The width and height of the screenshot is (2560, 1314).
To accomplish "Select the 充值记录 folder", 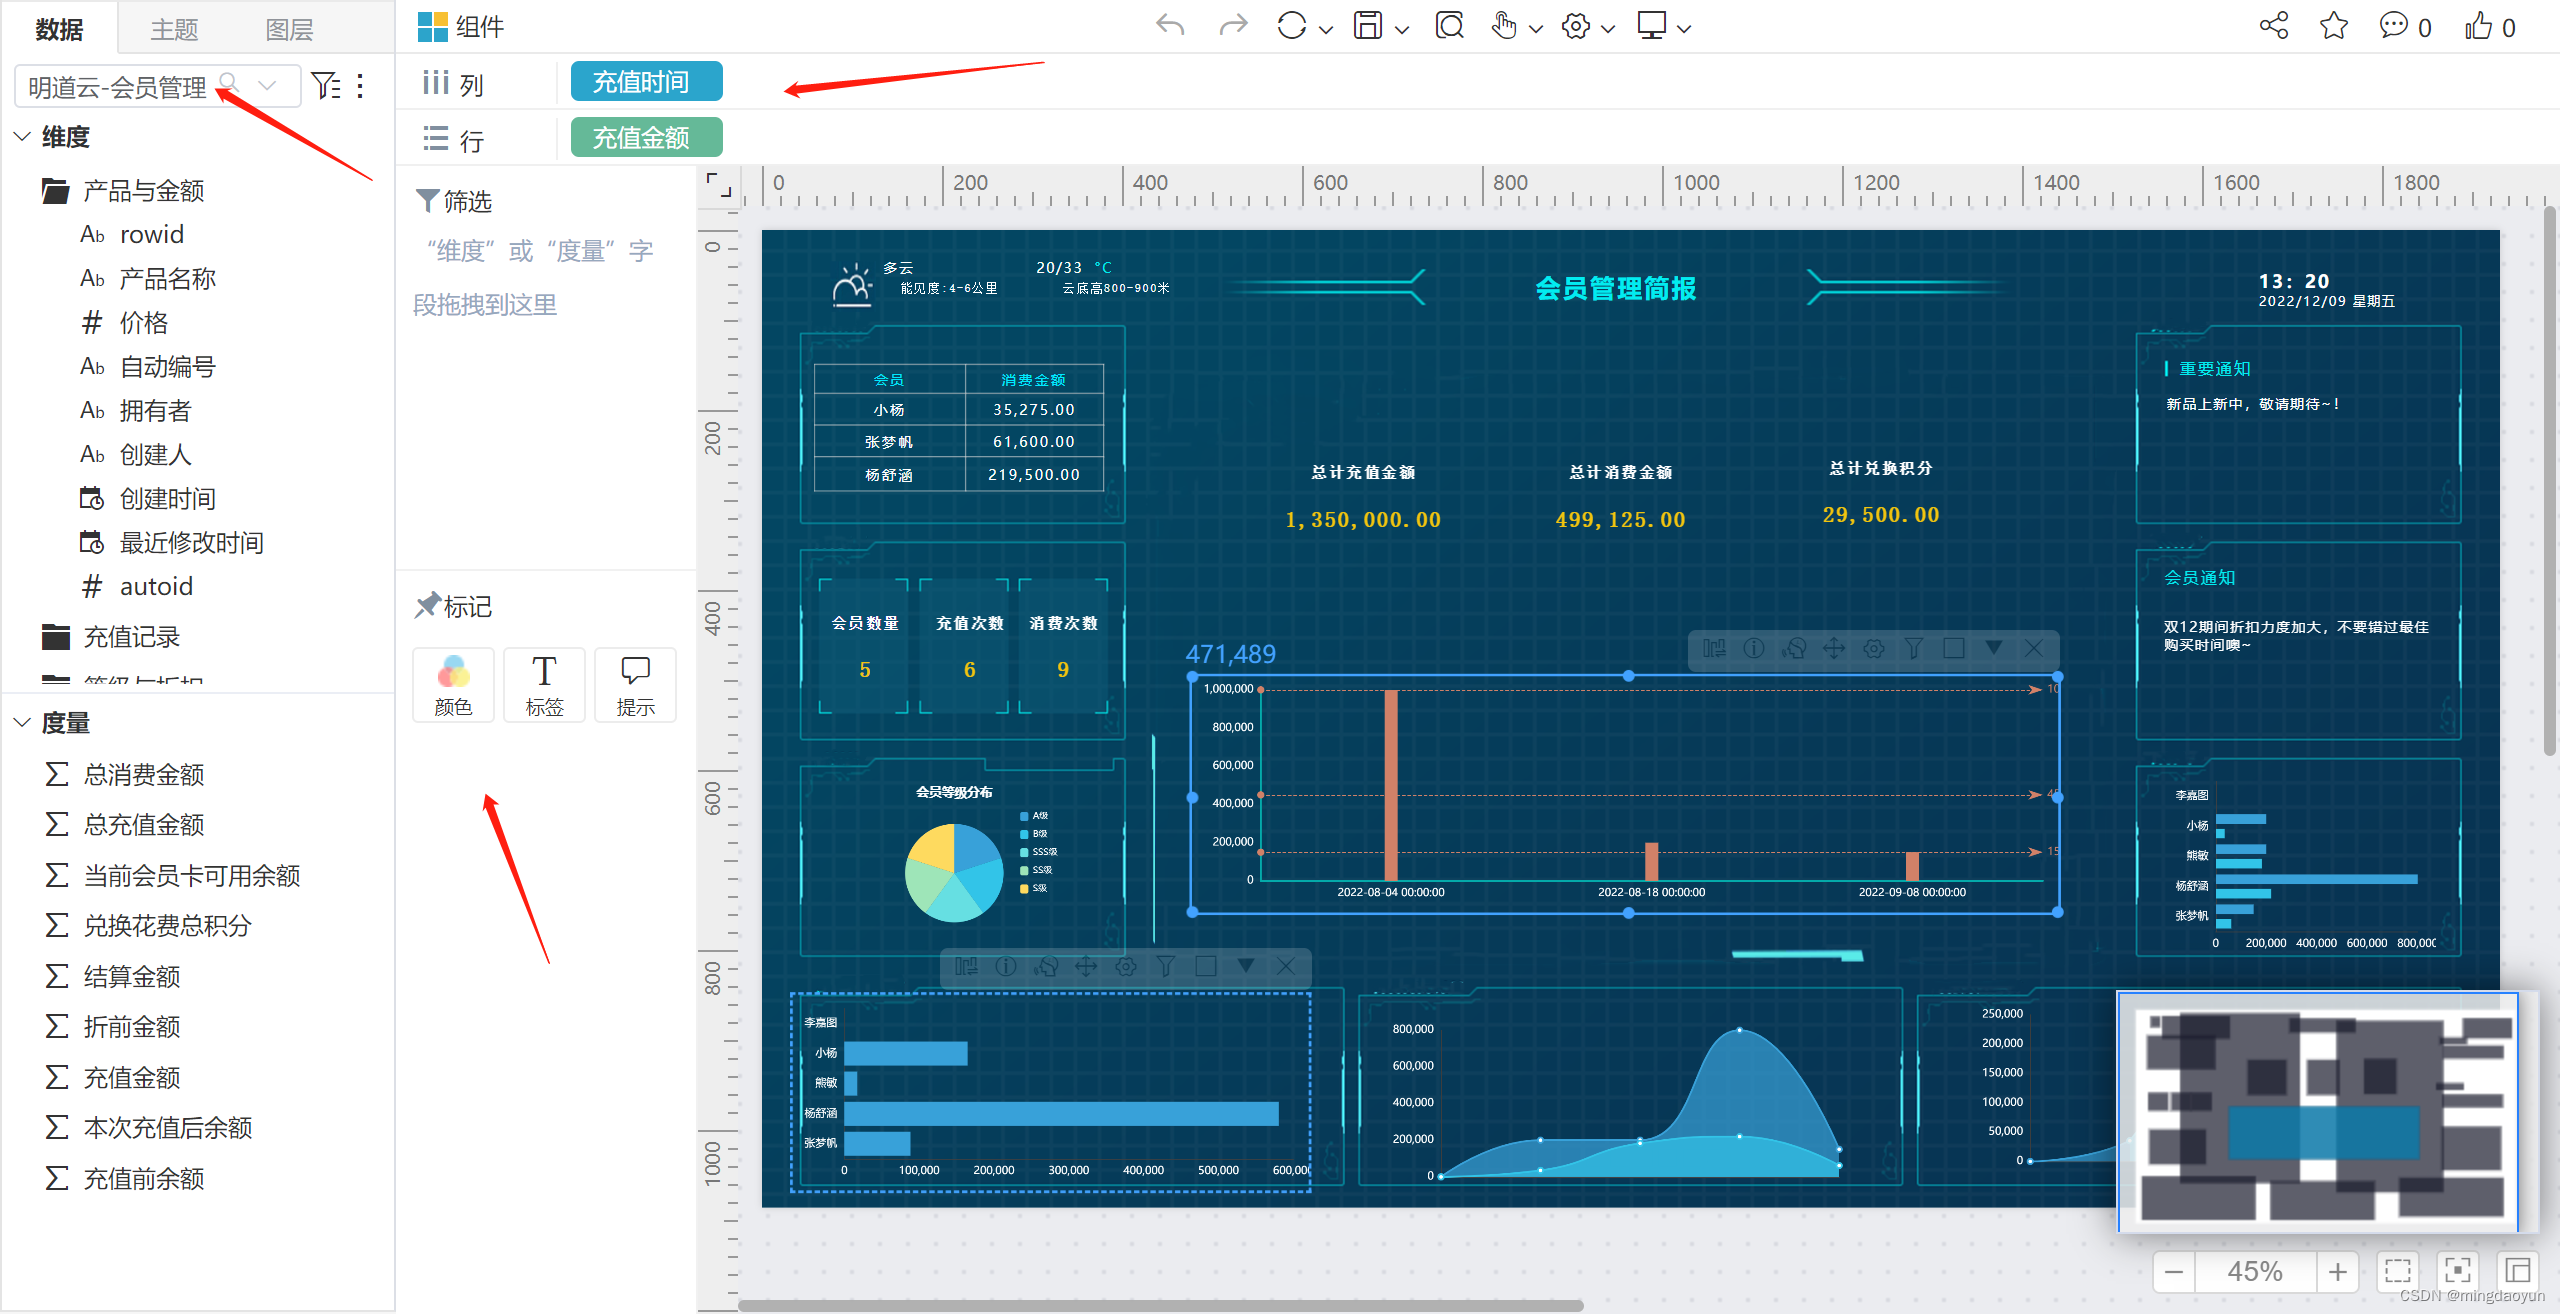I will [111, 636].
